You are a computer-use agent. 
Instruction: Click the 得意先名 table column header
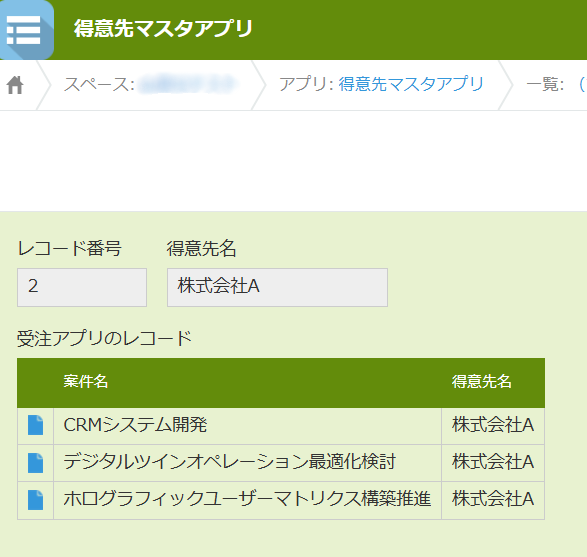coord(481,382)
